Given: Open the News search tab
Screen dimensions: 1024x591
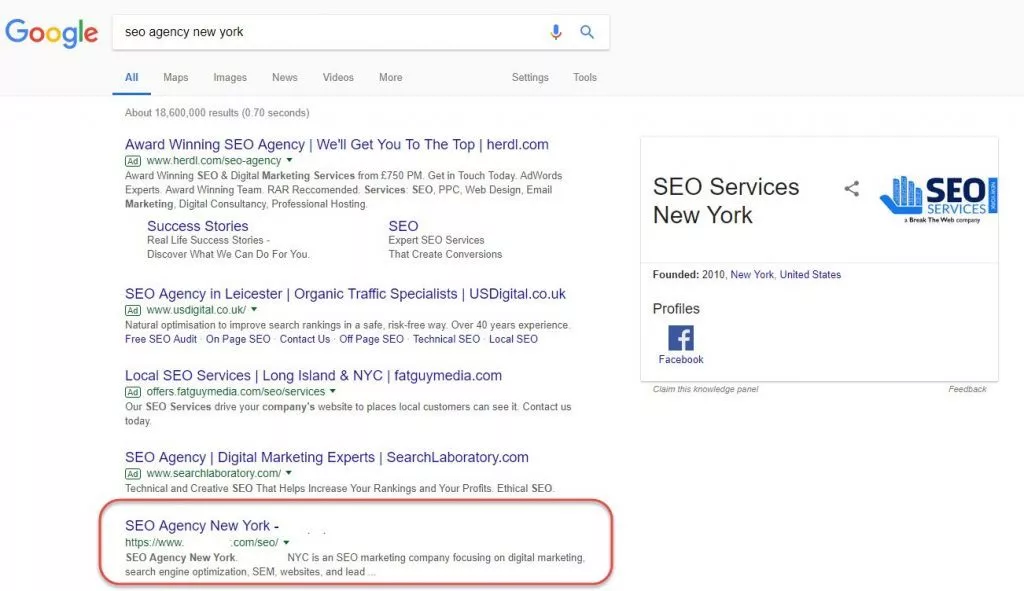Looking at the screenshot, I should click(x=284, y=77).
